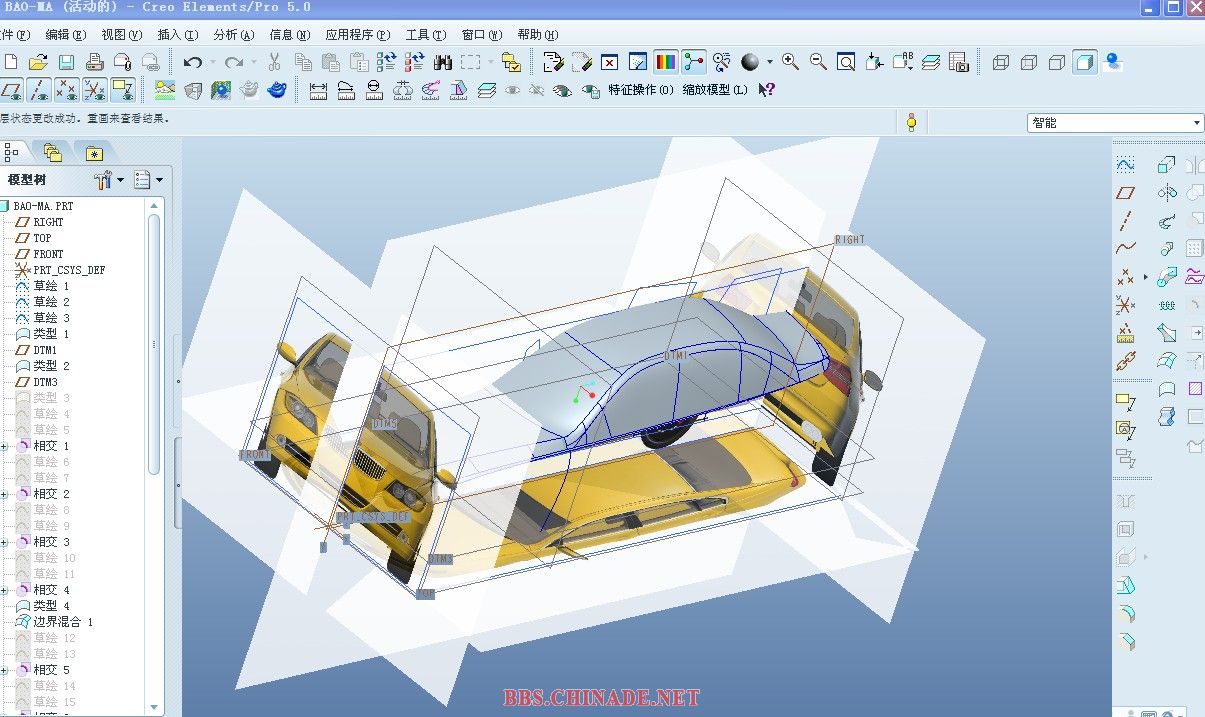Switch to the favorites navigator tab
Screen dimensions: 1205x717
94,153
